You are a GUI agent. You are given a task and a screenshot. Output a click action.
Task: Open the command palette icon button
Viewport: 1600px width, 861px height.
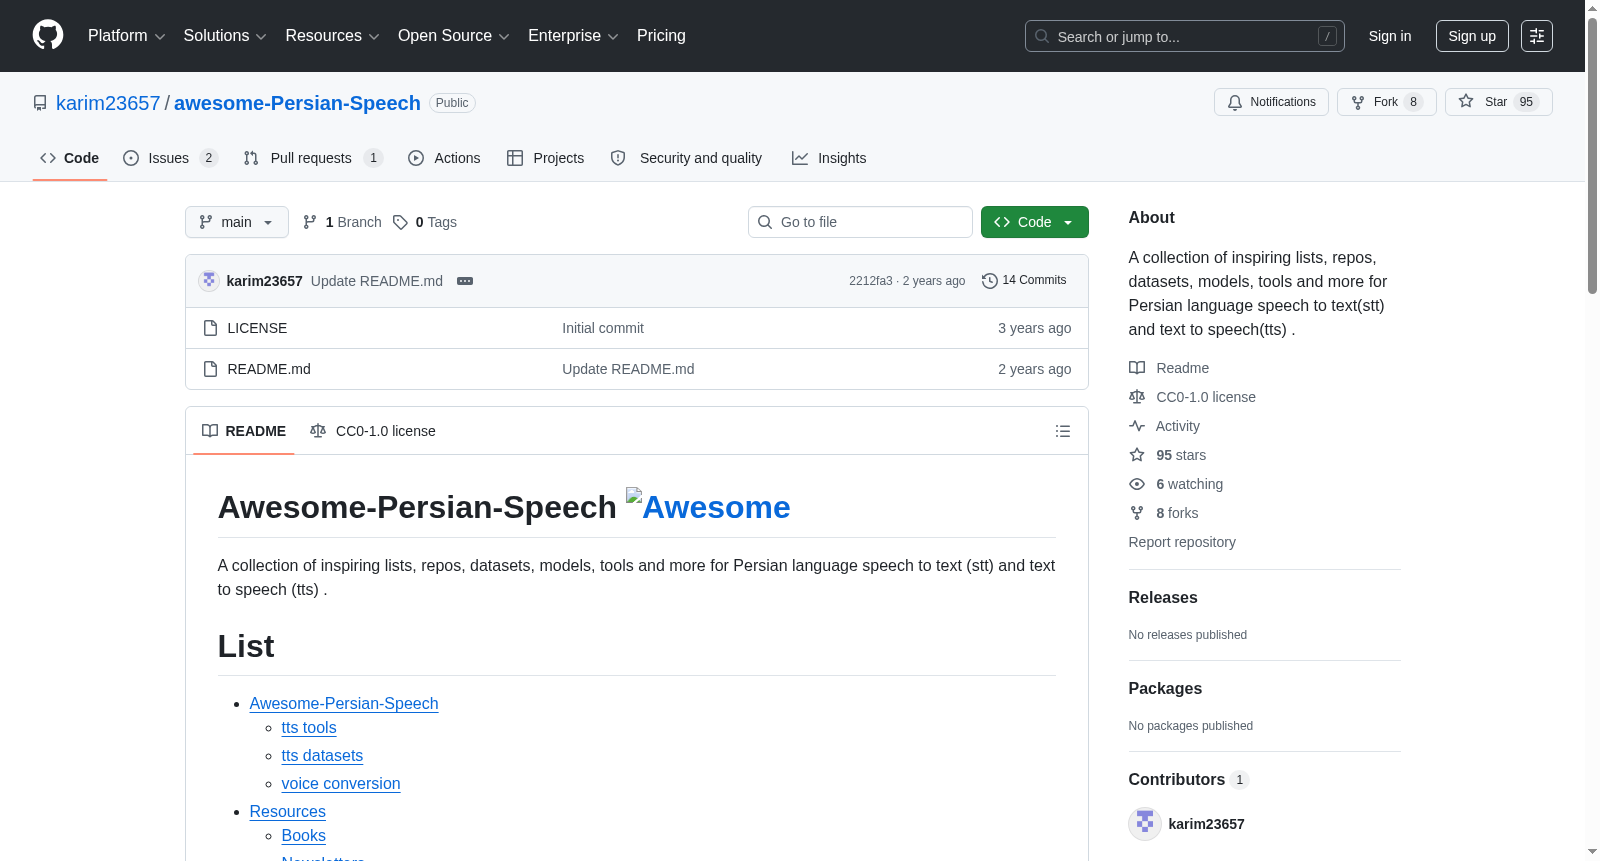click(1537, 36)
